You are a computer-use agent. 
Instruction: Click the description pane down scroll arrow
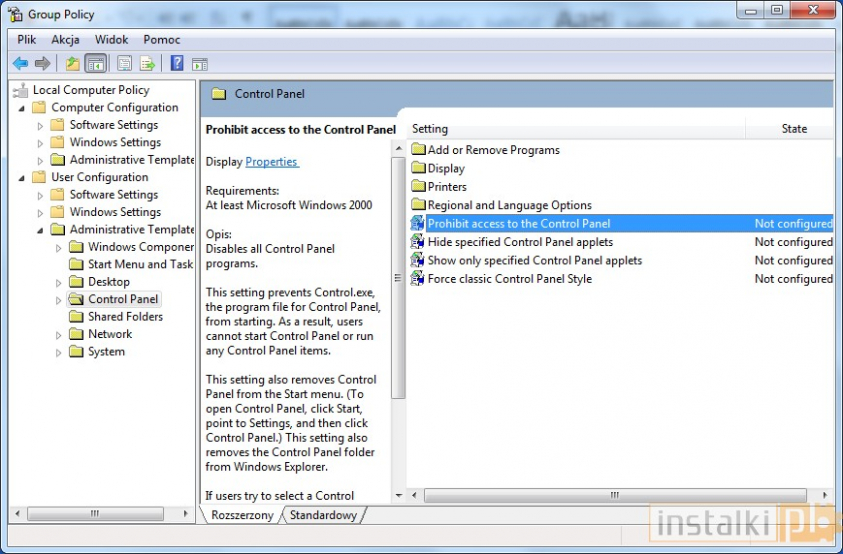pyautogui.click(x=398, y=495)
